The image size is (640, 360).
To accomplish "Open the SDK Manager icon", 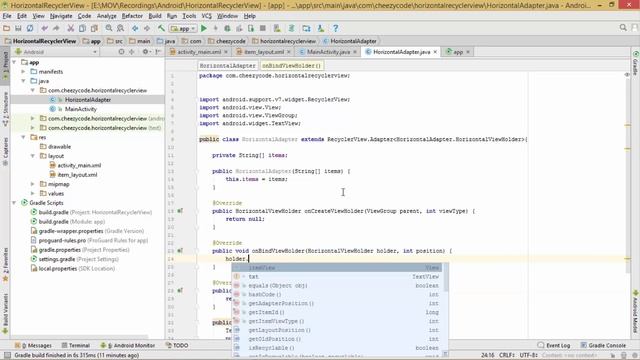I will (321, 28).
